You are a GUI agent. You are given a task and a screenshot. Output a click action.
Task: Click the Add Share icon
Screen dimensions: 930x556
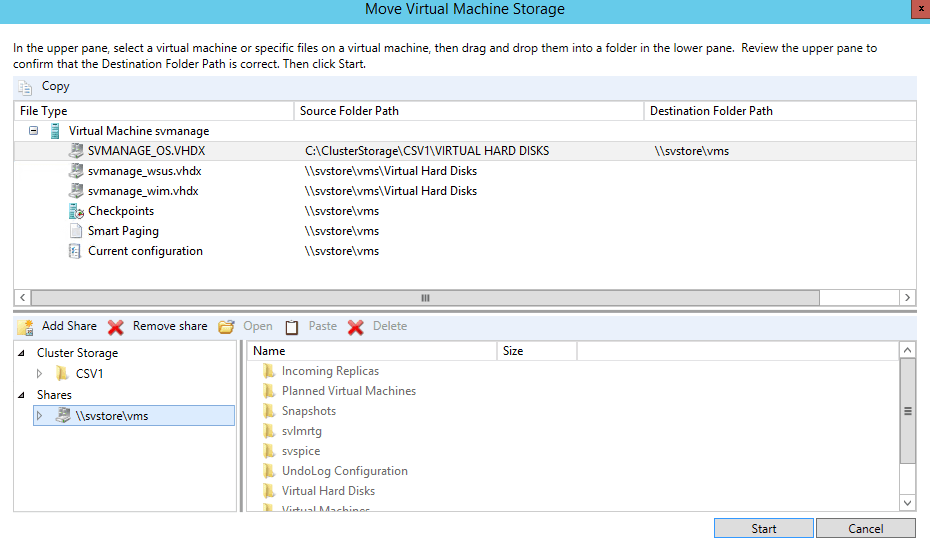(26, 326)
